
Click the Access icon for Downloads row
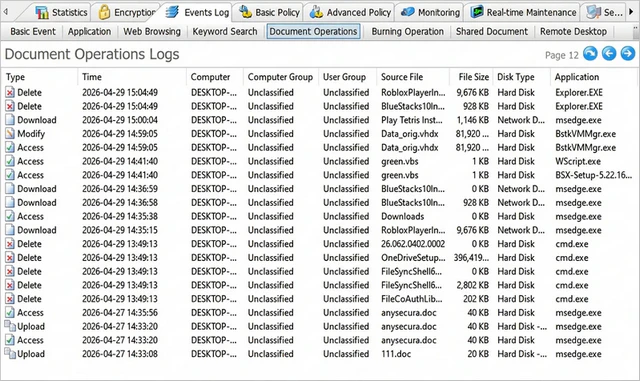point(10,216)
